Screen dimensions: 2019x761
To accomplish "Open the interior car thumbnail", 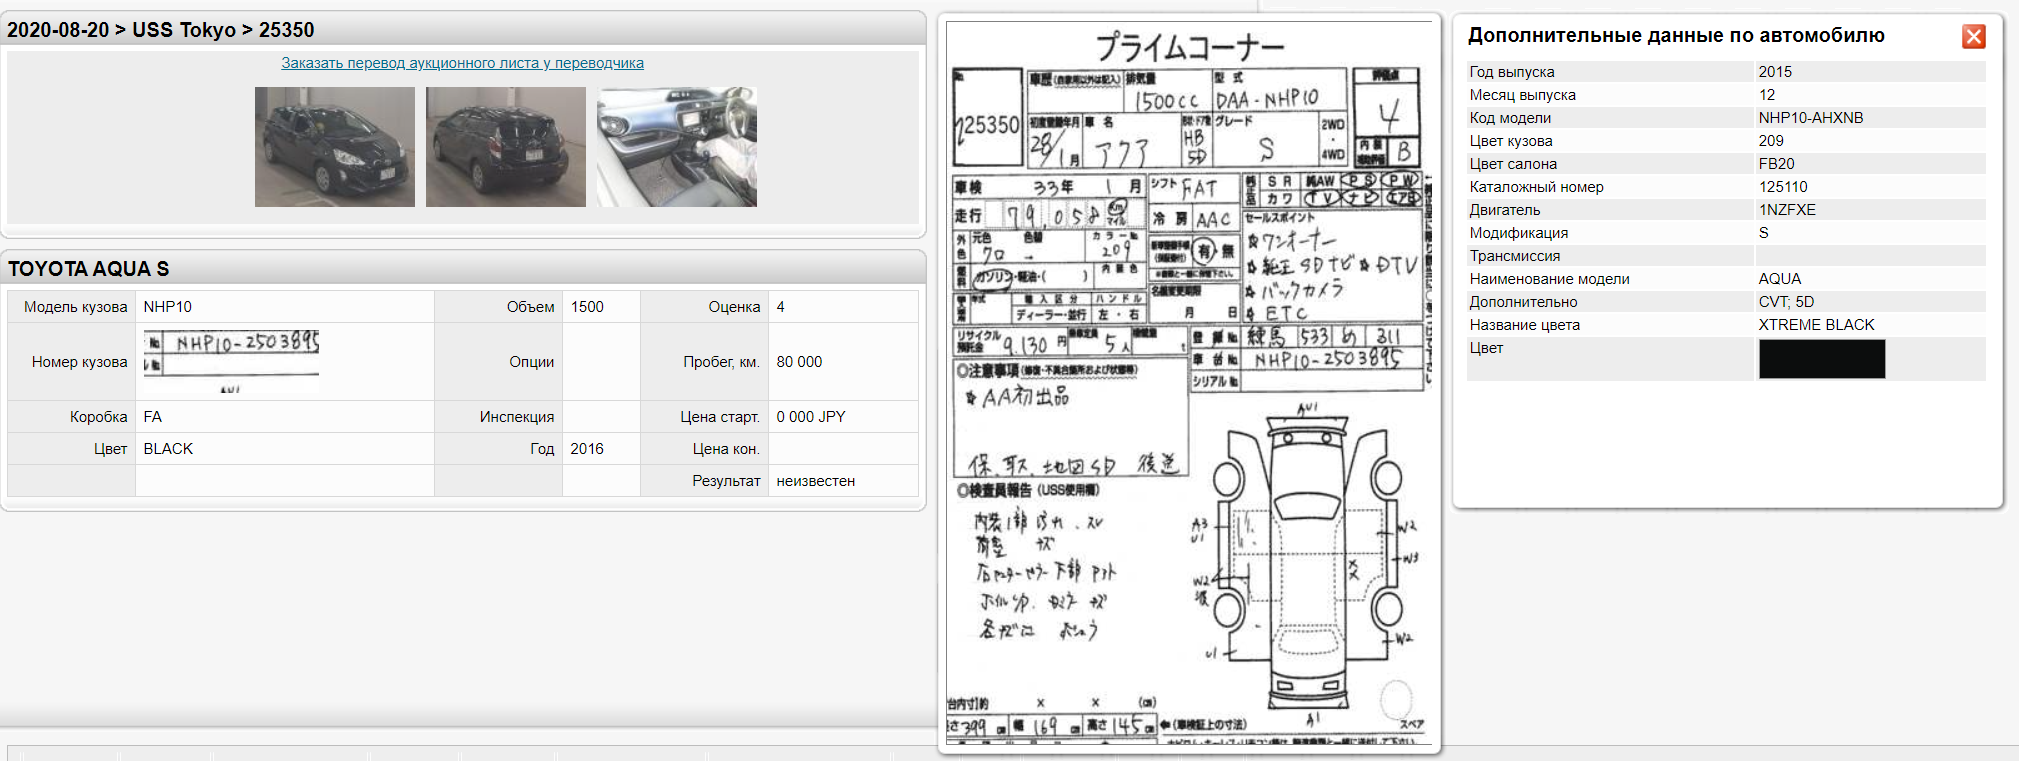I will click(677, 147).
